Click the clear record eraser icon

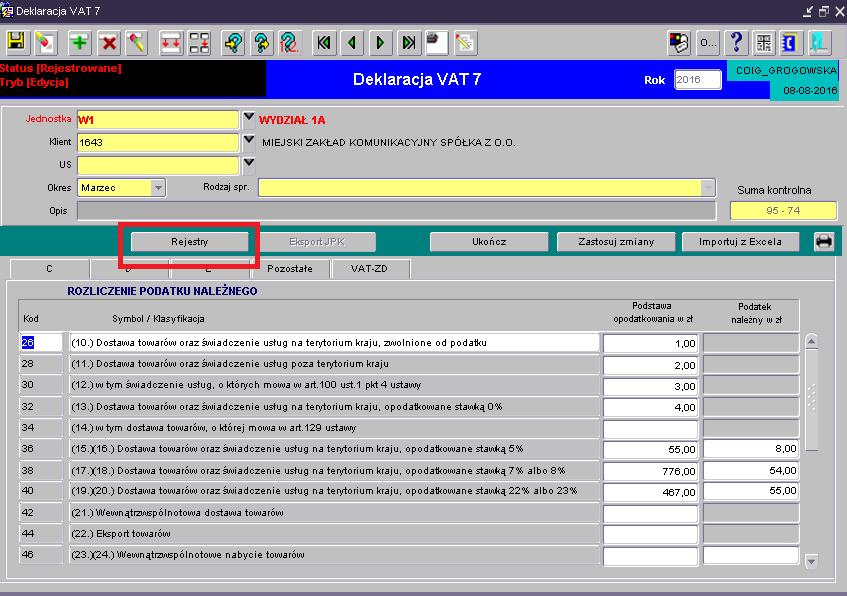tap(45, 42)
